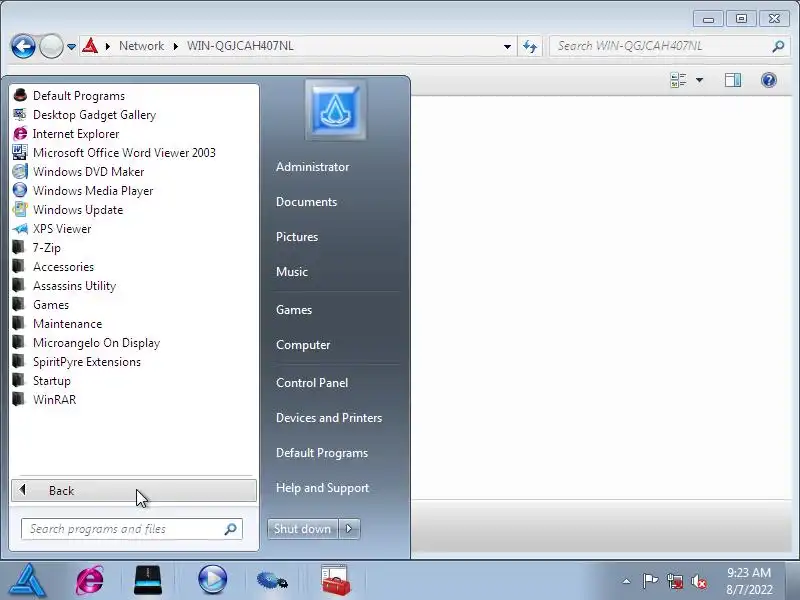
Task: Toggle the preview pane
Action: point(733,80)
